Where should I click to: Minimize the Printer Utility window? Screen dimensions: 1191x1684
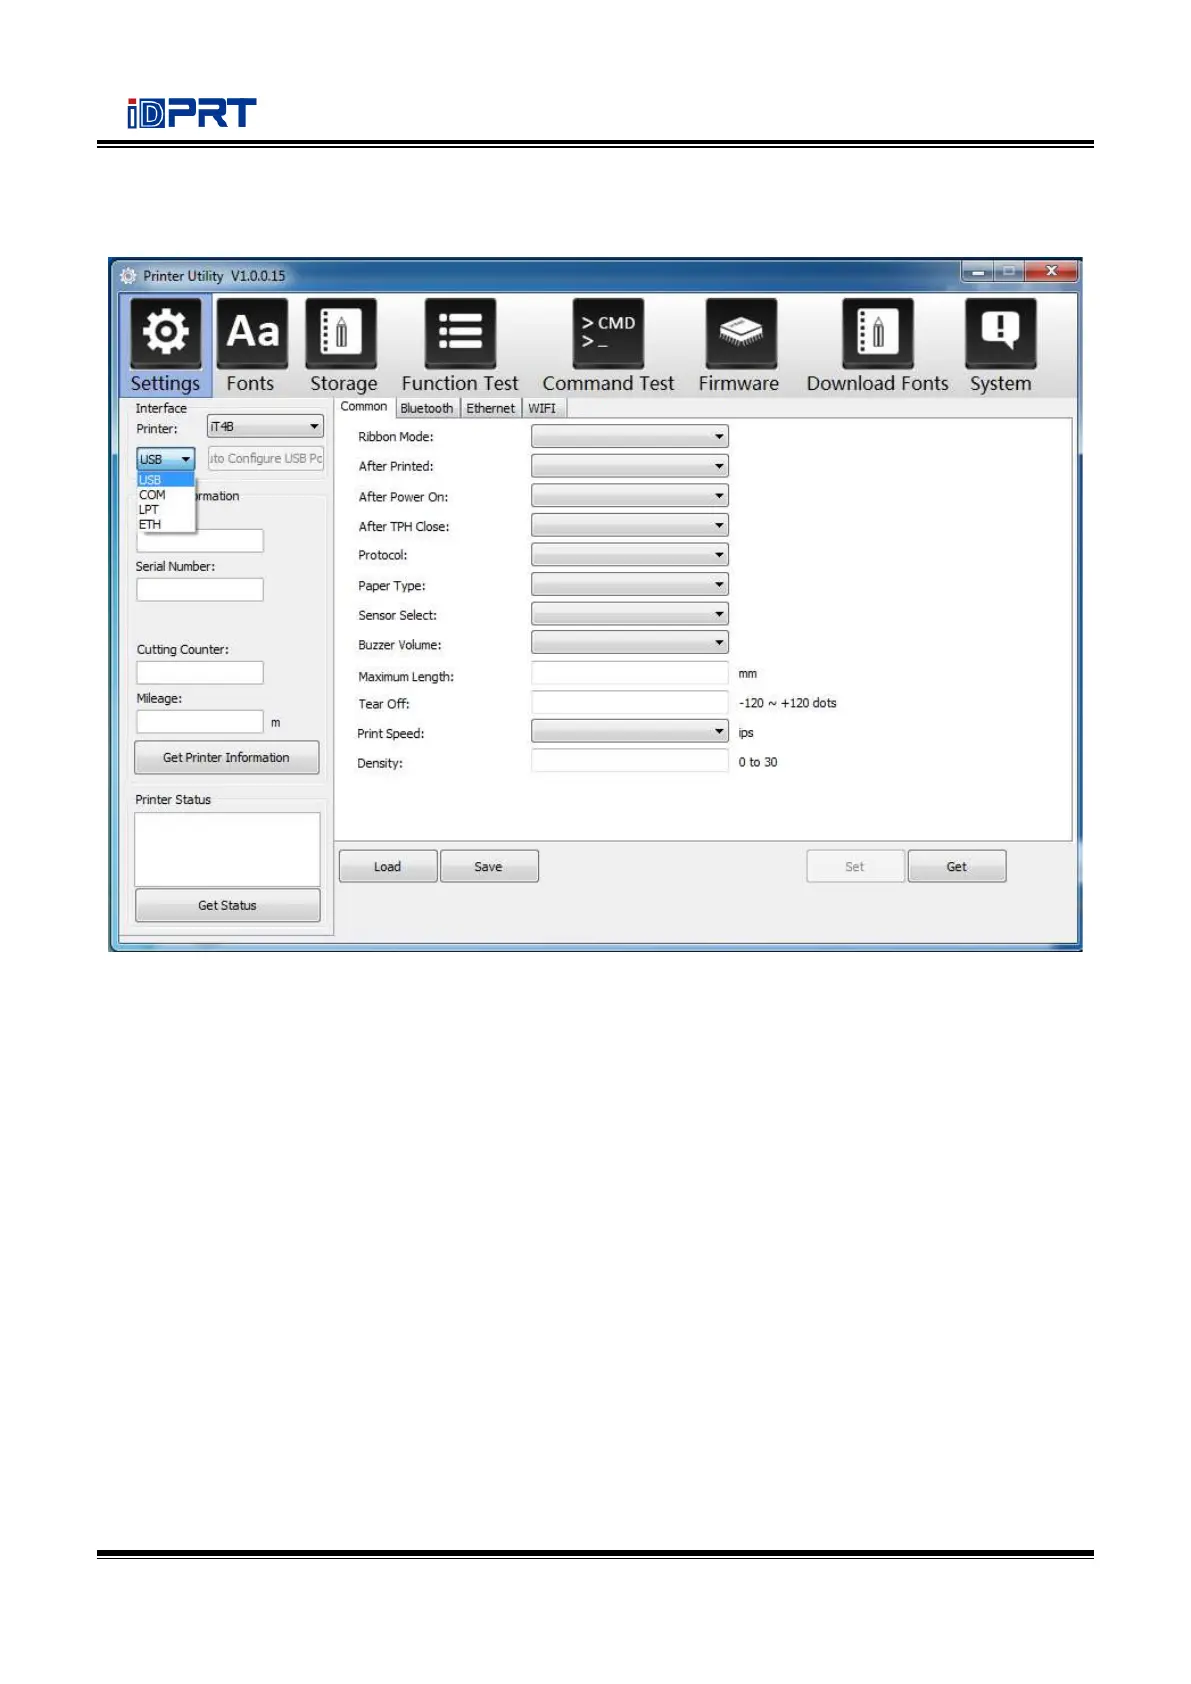tap(979, 271)
